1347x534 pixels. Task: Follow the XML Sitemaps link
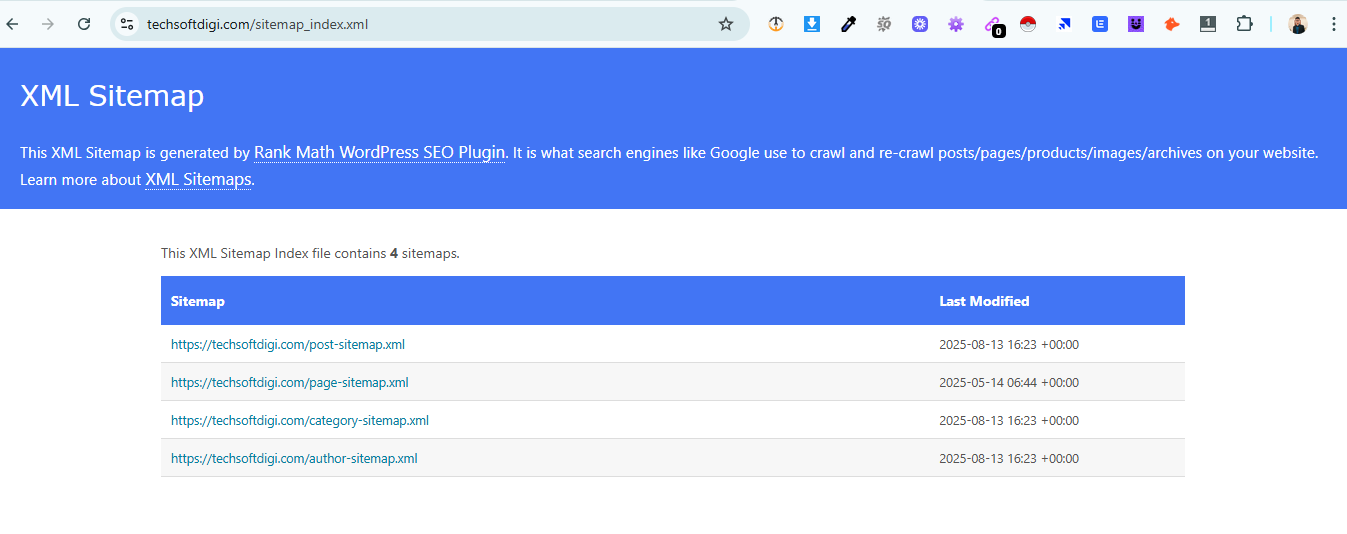198,180
